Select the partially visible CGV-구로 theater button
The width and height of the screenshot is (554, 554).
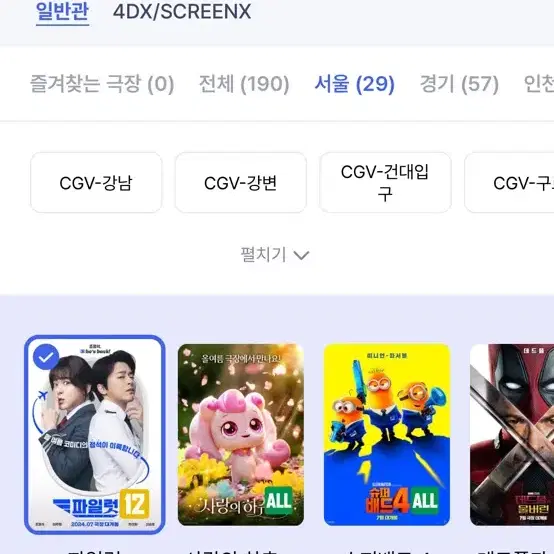pyautogui.click(x=509, y=183)
